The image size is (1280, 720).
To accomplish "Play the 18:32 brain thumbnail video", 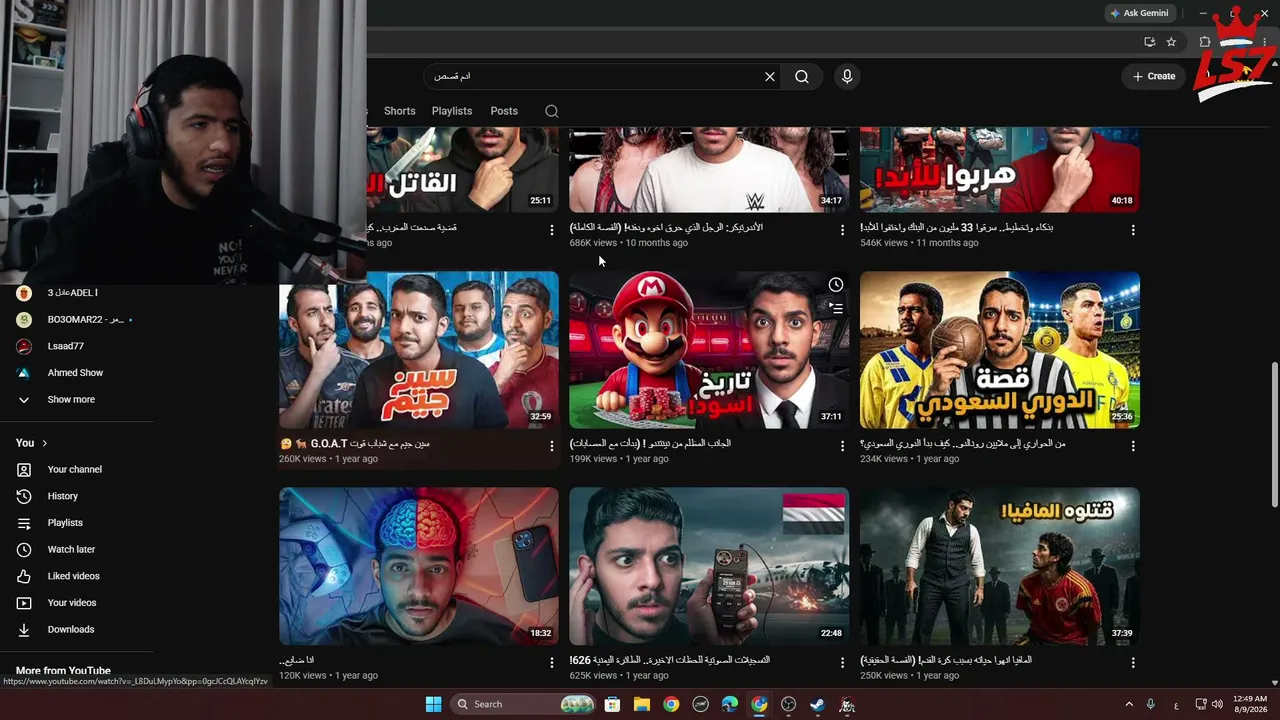I will pyautogui.click(x=419, y=566).
